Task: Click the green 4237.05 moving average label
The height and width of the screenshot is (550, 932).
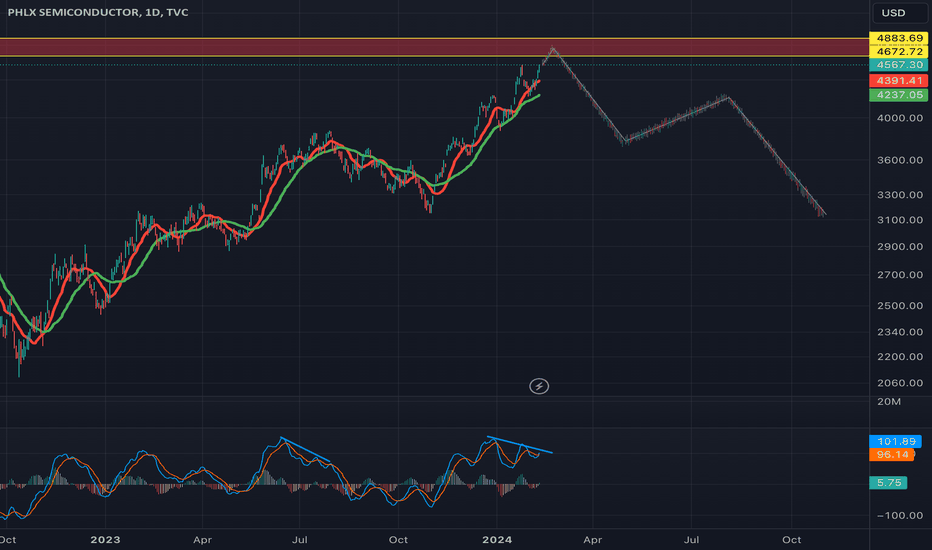Action: point(899,95)
